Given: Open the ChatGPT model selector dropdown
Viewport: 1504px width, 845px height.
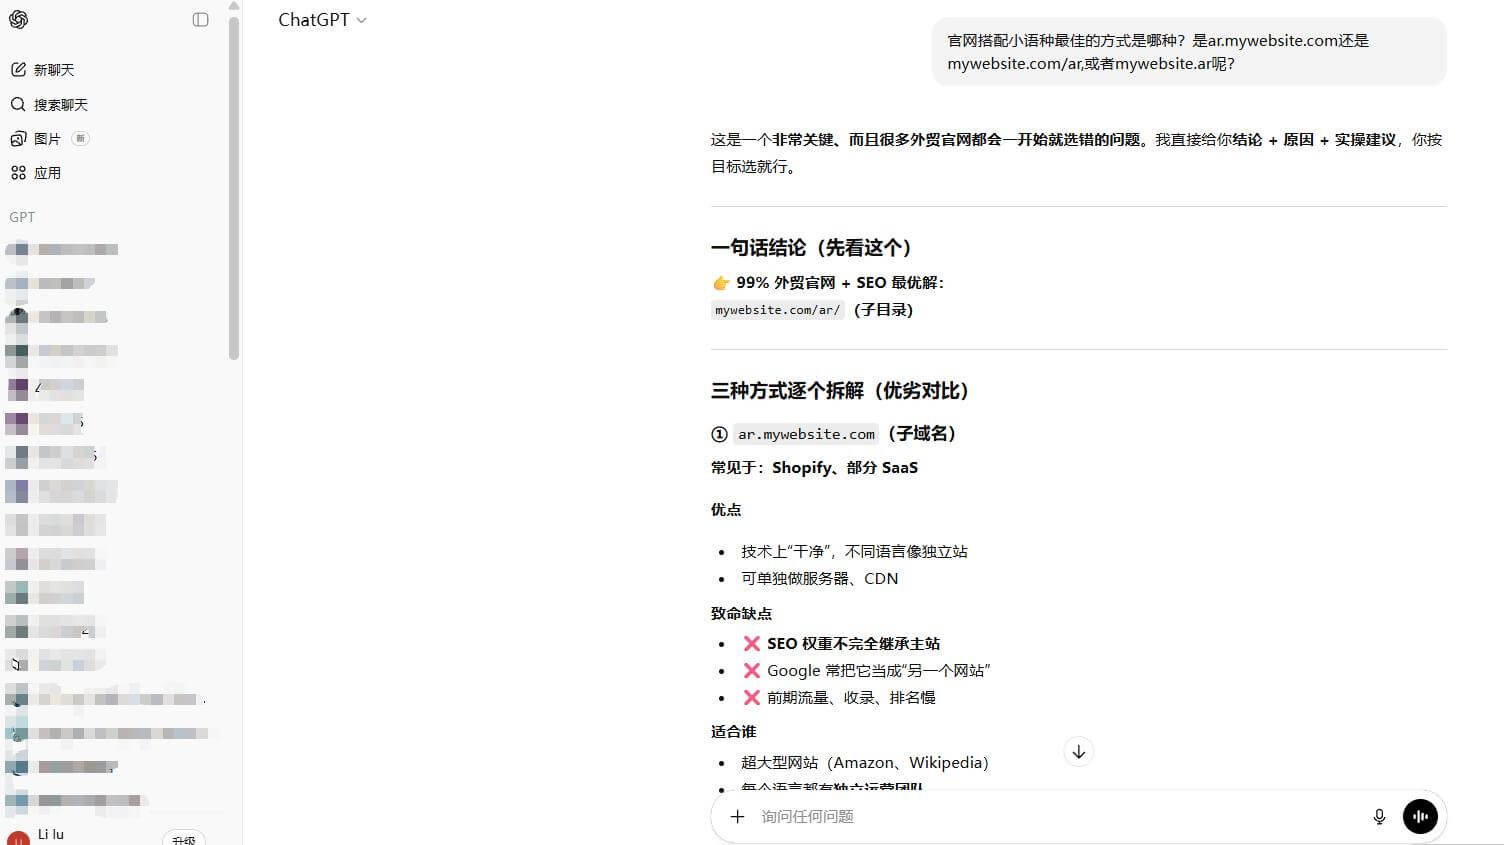Looking at the screenshot, I should click(x=322, y=20).
